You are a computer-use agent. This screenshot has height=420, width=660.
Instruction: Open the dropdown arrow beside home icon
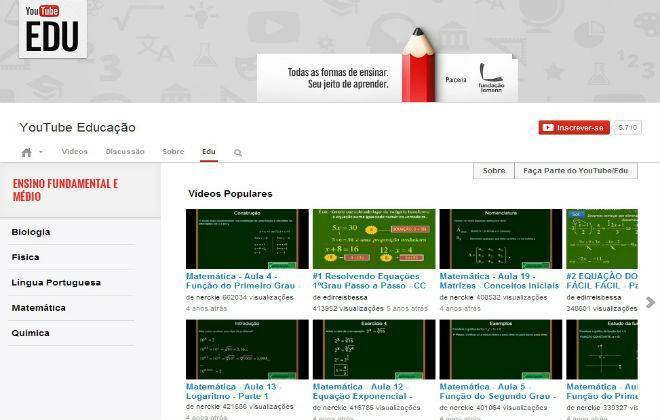tap(41, 152)
